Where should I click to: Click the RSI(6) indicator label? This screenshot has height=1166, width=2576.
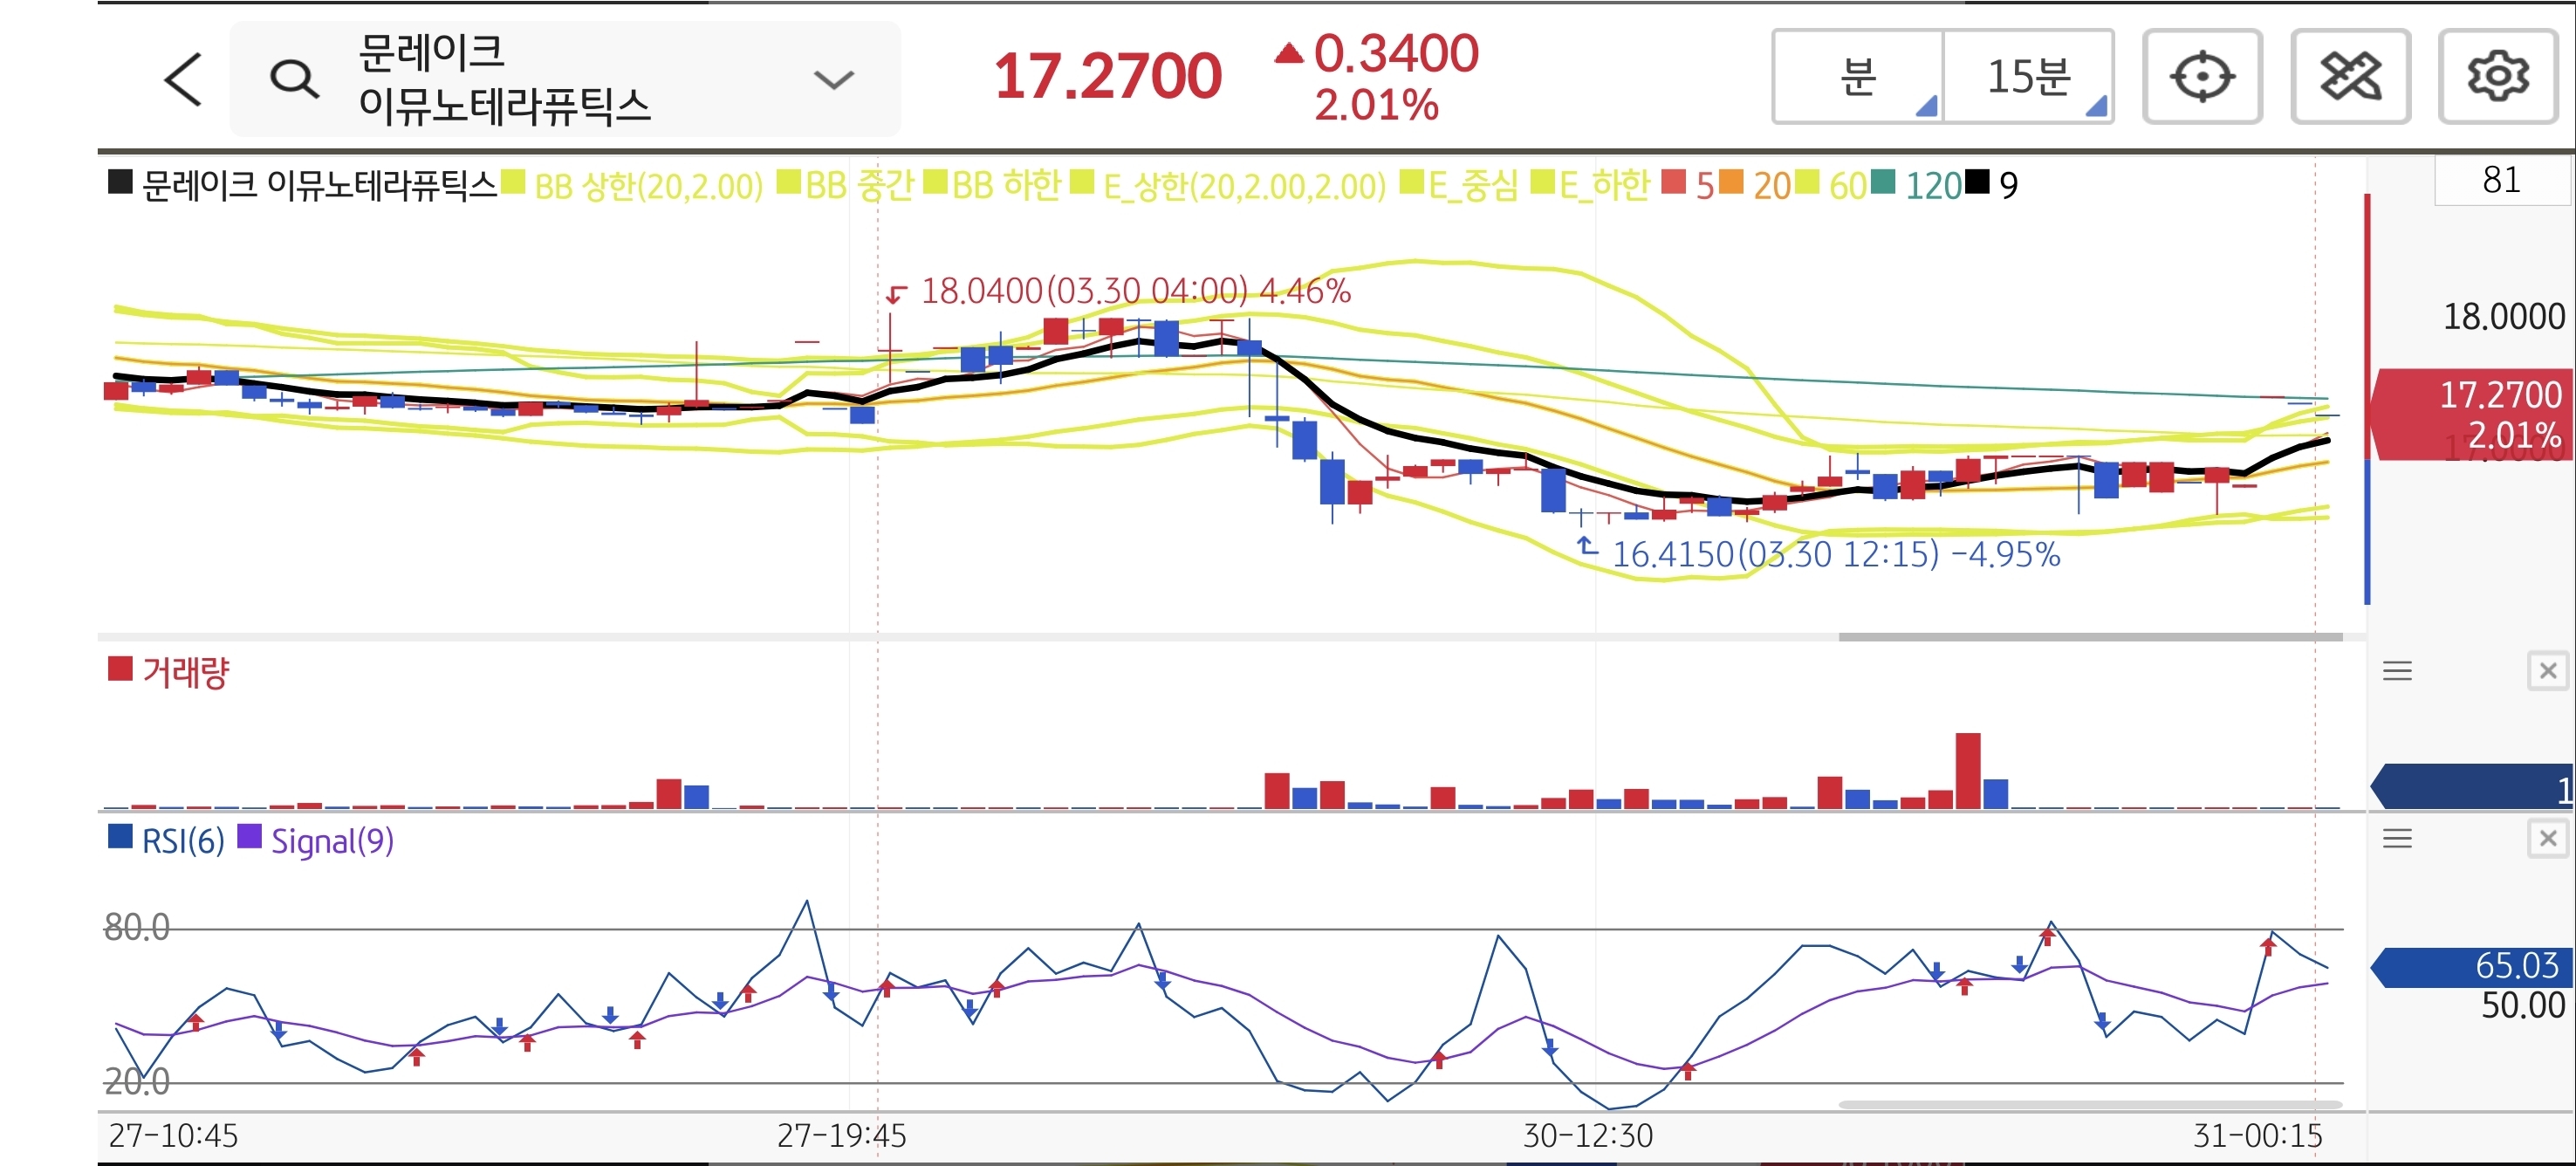182,841
